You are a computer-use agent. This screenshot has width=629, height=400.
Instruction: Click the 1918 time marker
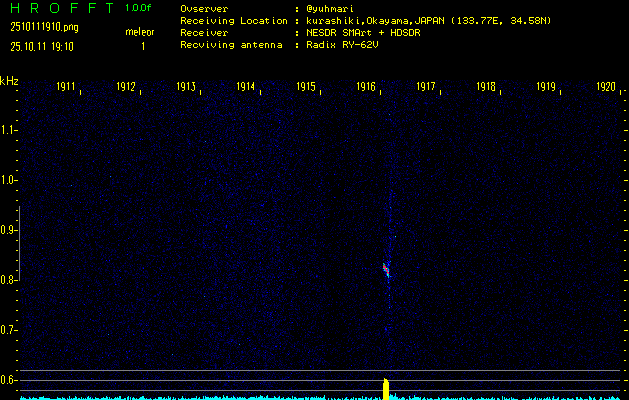(486, 88)
